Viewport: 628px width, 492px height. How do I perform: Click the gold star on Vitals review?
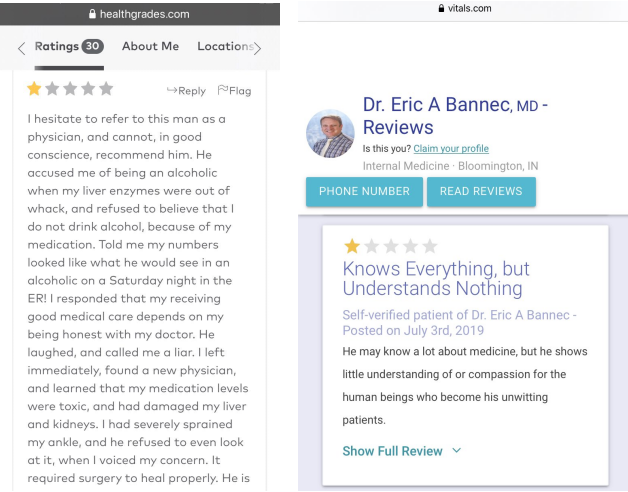pyautogui.click(x=352, y=246)
